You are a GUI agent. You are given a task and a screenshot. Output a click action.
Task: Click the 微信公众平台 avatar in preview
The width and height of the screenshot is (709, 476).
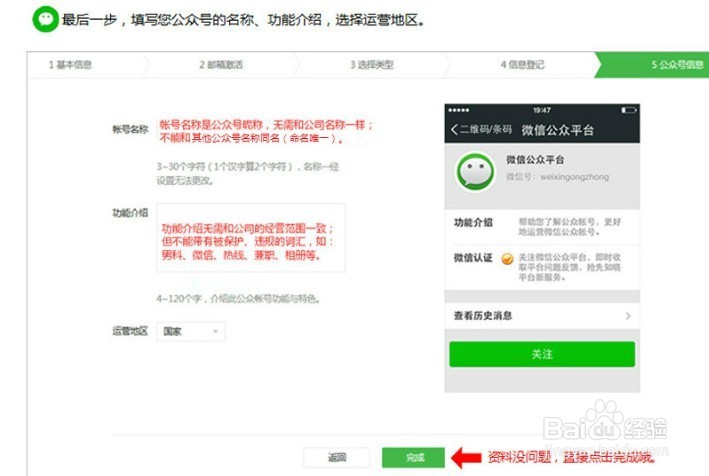tap(475, 172)
